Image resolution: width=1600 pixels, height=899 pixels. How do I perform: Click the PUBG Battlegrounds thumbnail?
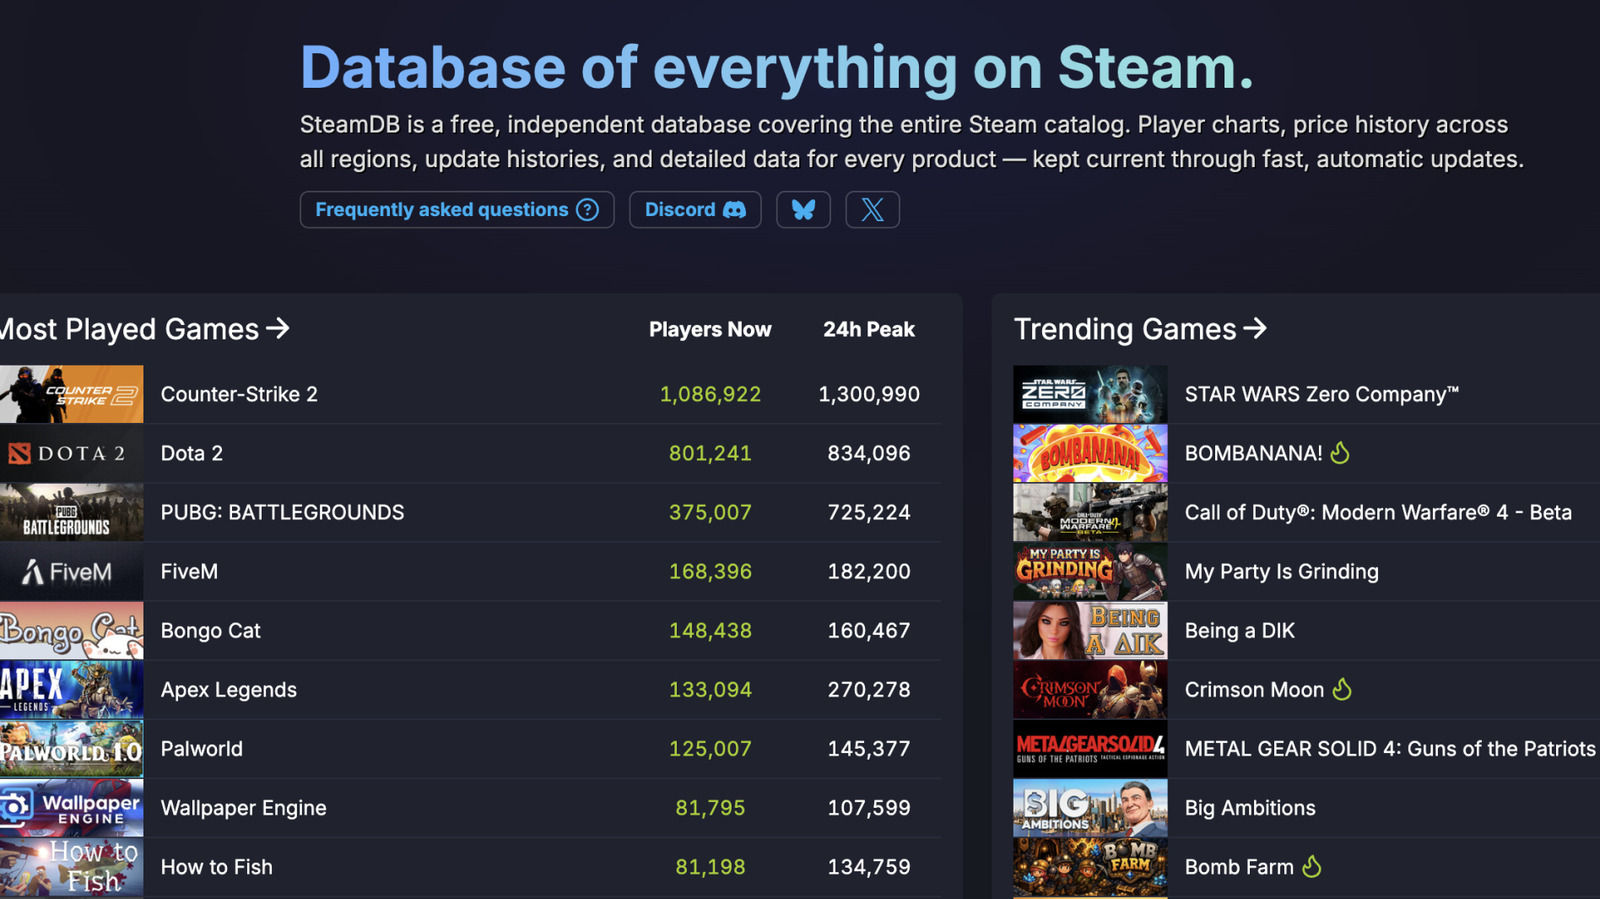71,512
